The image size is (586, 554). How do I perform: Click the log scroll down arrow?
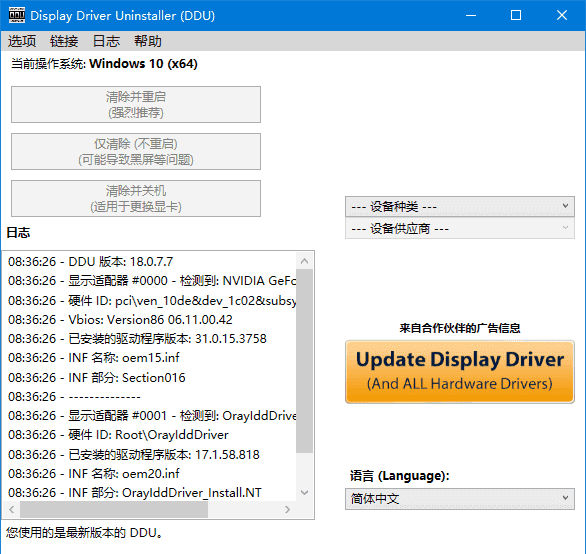(x=305, y=492)
